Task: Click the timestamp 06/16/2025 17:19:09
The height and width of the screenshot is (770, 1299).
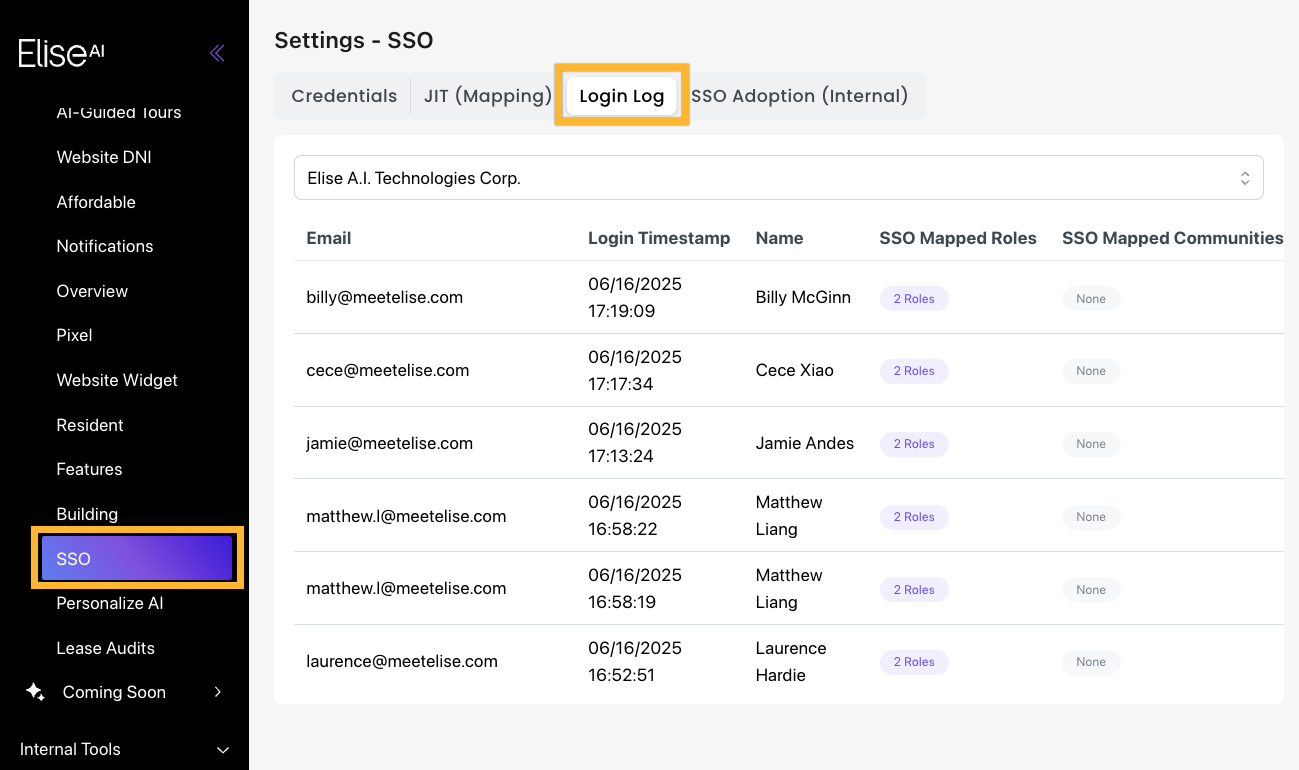Action: point(635,298)
